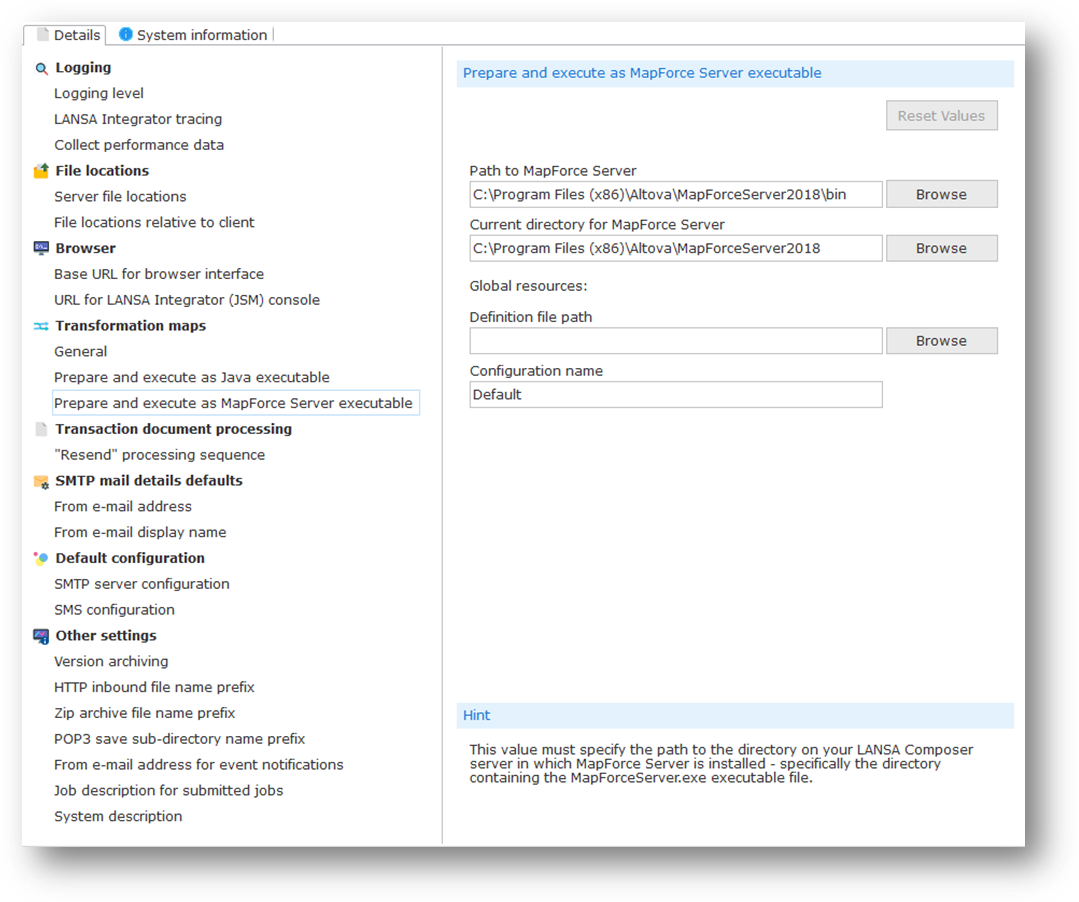Select File locations relative to client
Screen dimensions: 1079x902
[154, 222]
